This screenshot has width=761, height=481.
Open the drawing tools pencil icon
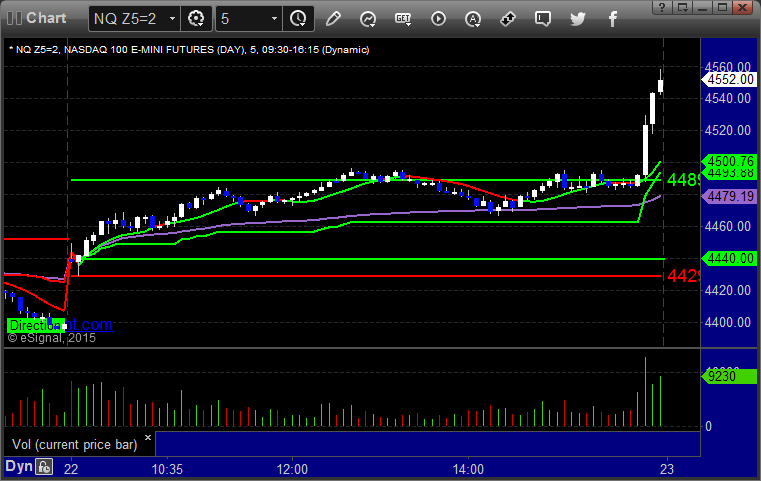click(333, 18)
